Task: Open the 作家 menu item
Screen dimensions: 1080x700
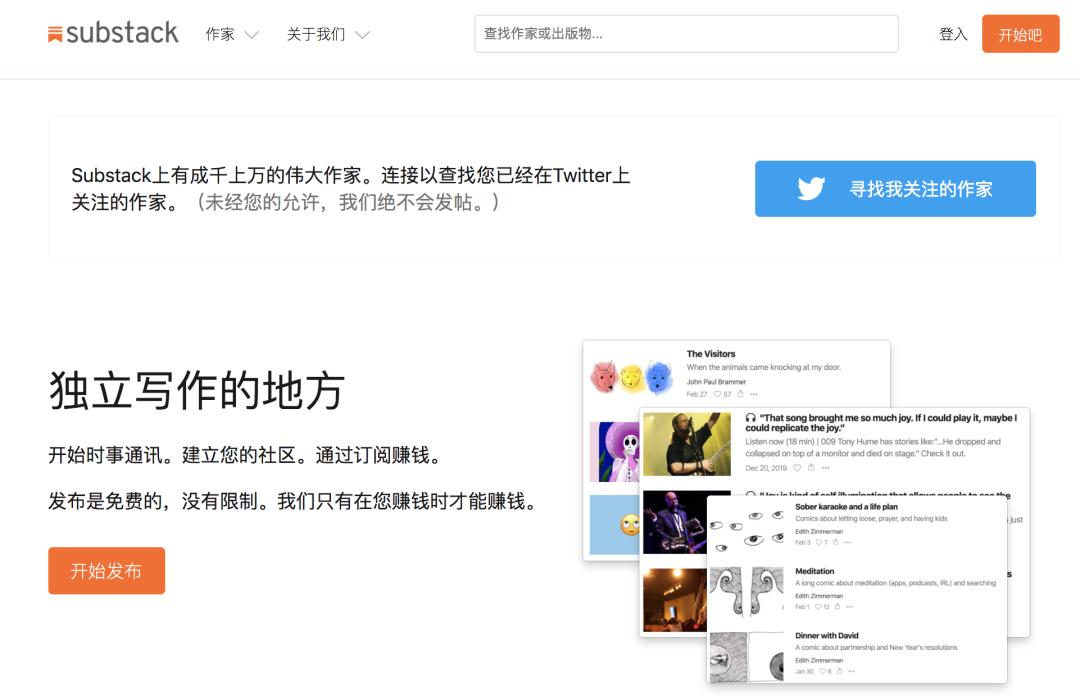Action: pyautogui.click(x=220, y=34)
